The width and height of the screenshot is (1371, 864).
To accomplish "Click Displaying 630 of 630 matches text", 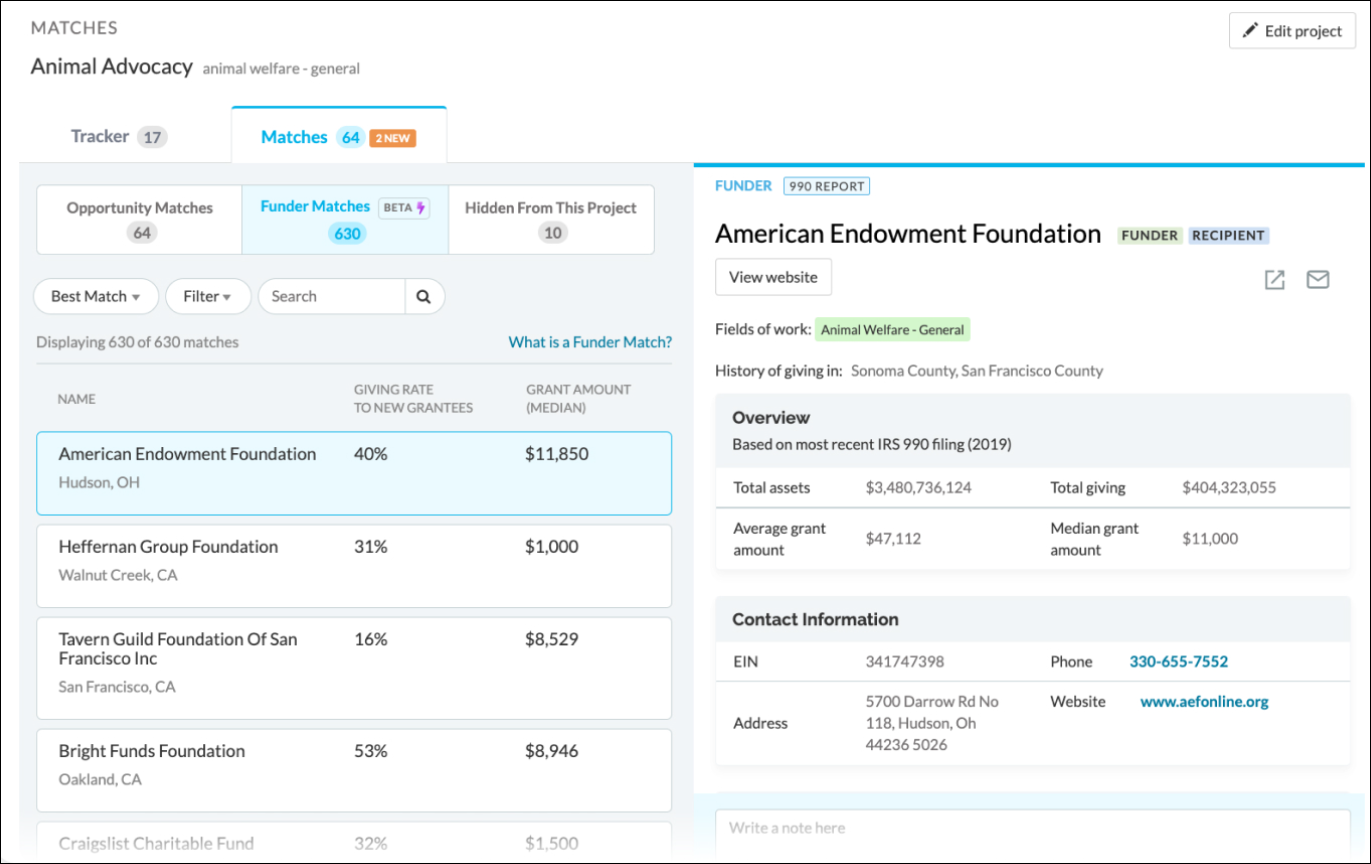I will point(138,342).
